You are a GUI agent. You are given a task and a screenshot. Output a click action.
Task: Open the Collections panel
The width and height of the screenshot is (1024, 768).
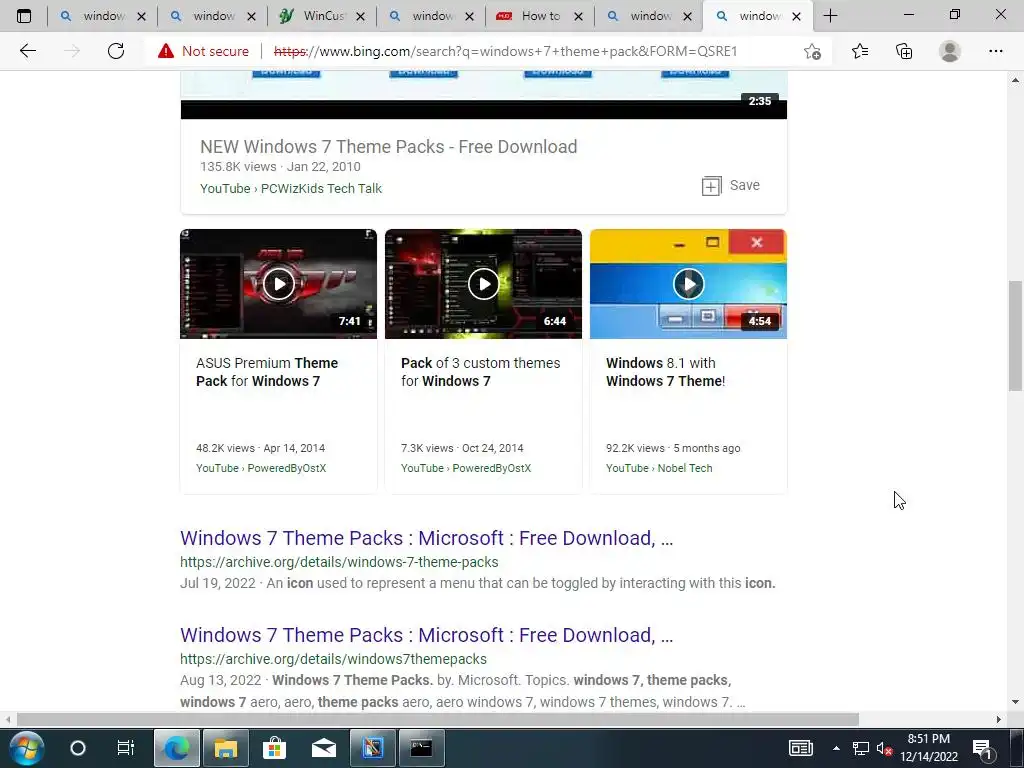[904, 51]
